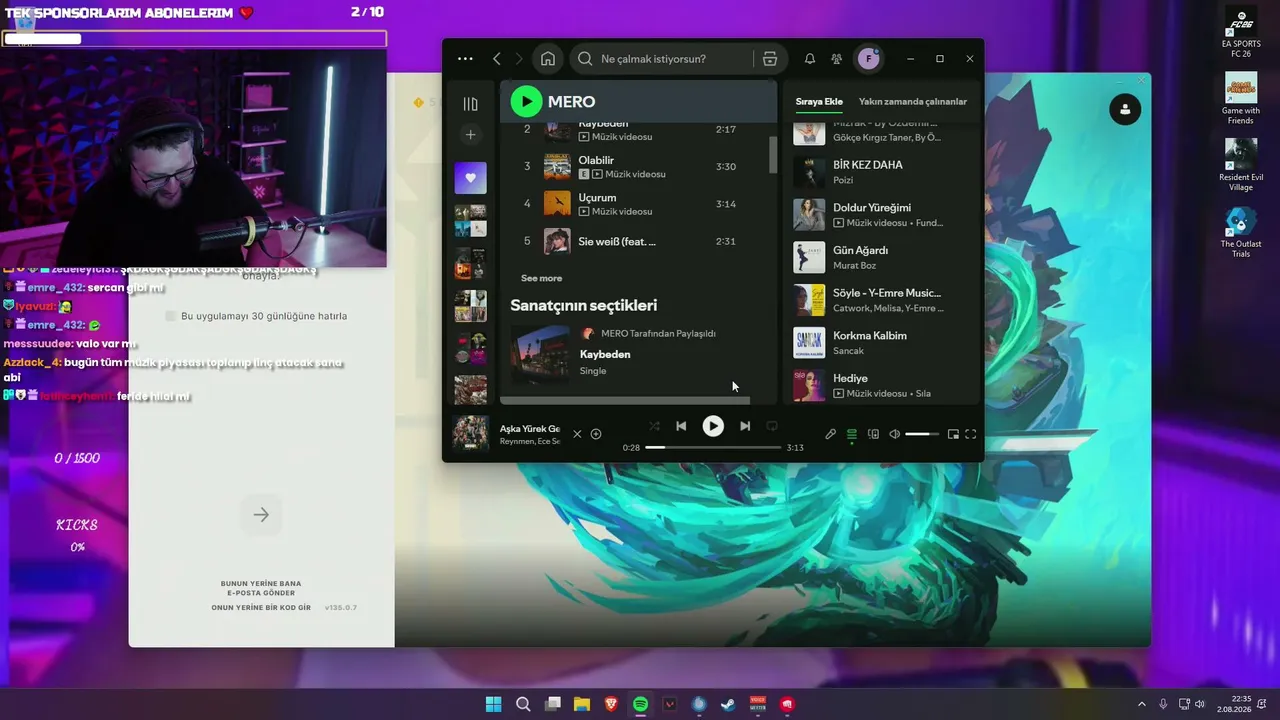This screenshot has width=1280, height=720.
Task: Mute Spotify volume speaker icon
Action: (895, 434)
